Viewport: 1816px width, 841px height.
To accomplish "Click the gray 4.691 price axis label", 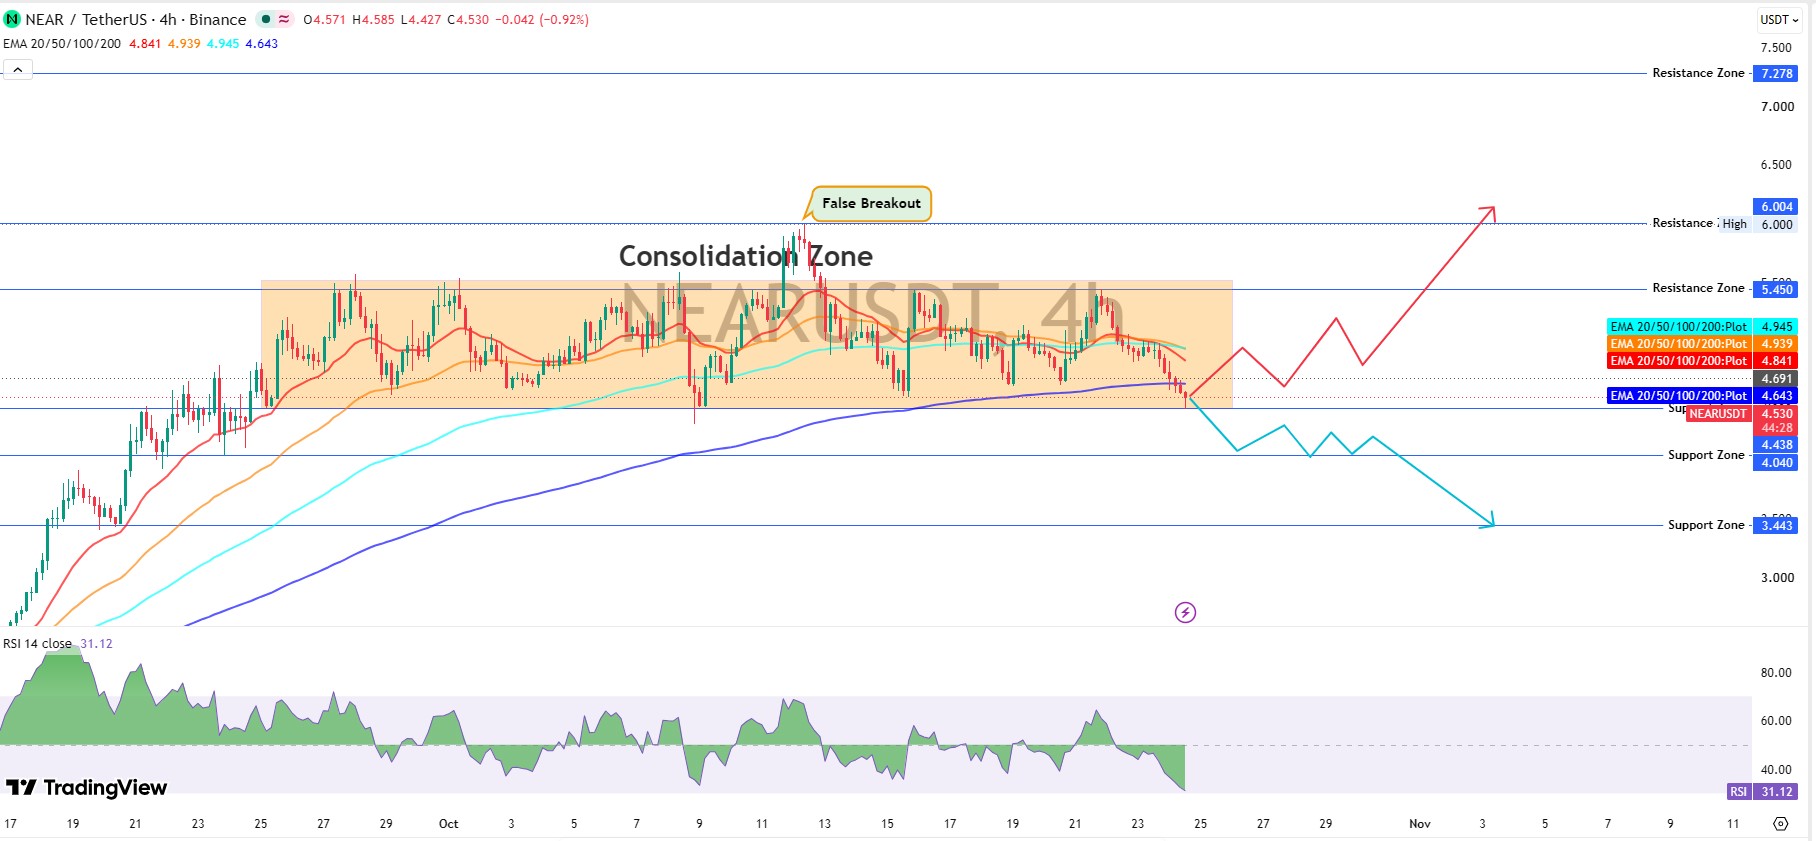I will click(1777, 379).
